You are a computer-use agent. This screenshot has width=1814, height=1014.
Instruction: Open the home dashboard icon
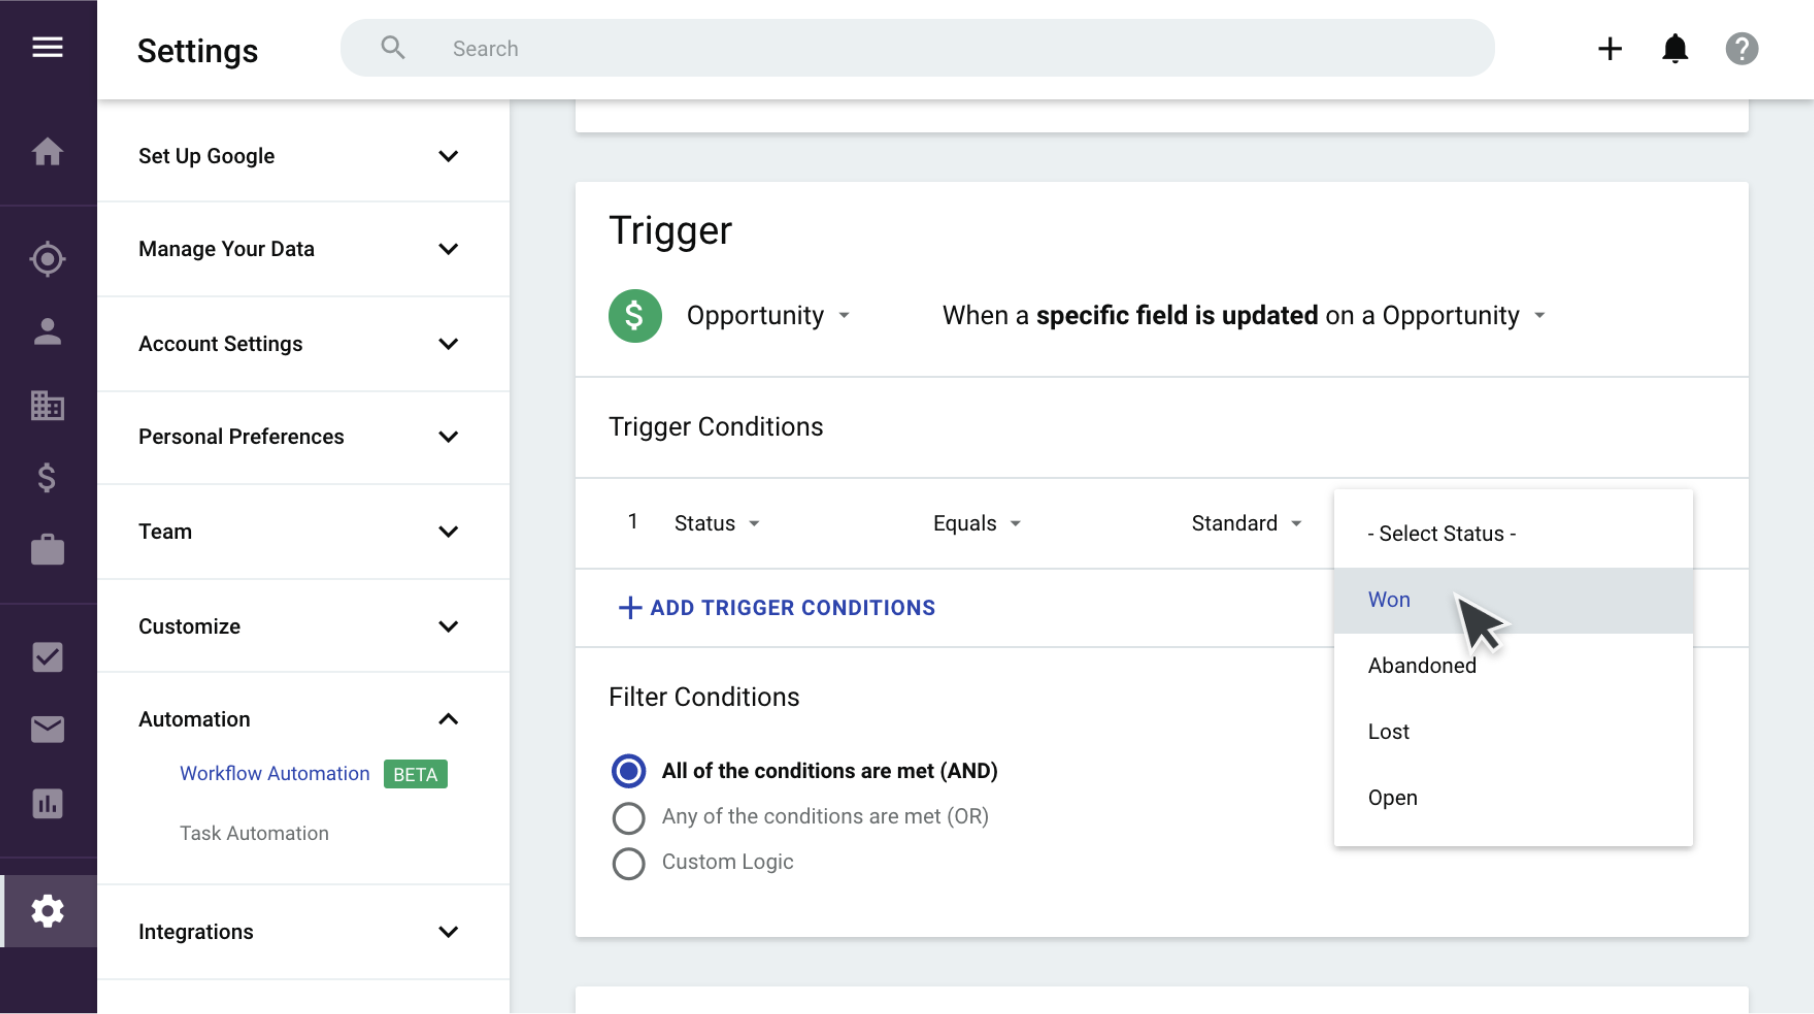click(47, 151)
